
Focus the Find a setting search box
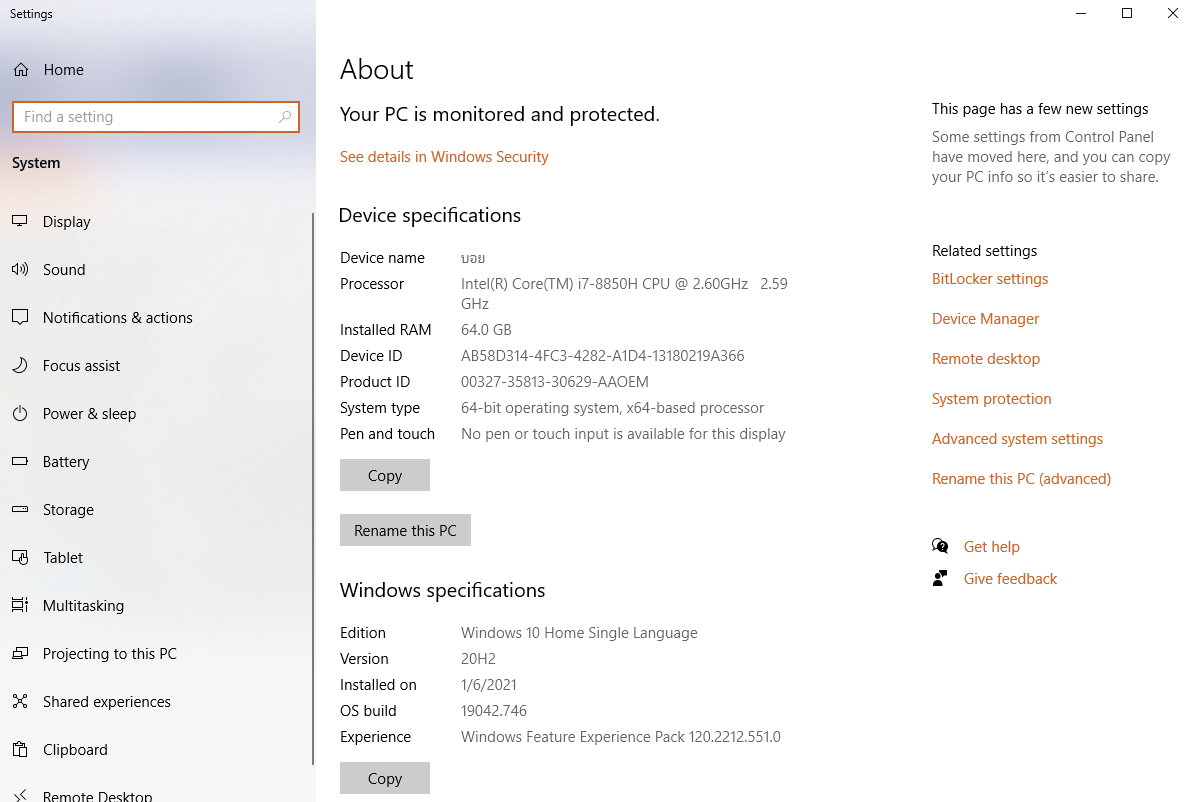tap(145, 117)
